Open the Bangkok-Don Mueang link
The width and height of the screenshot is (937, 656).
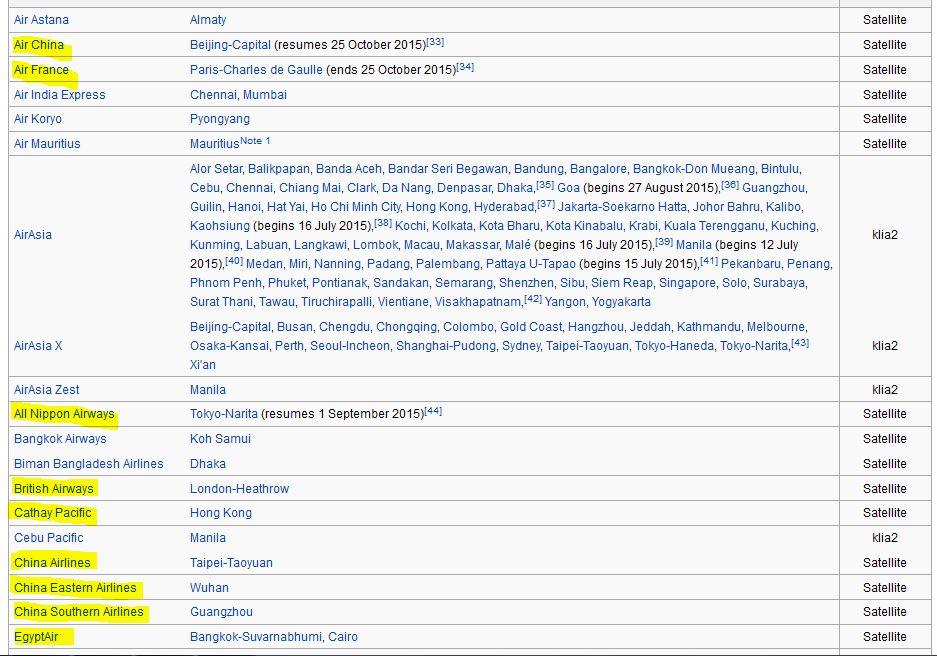tap(694, 169)
